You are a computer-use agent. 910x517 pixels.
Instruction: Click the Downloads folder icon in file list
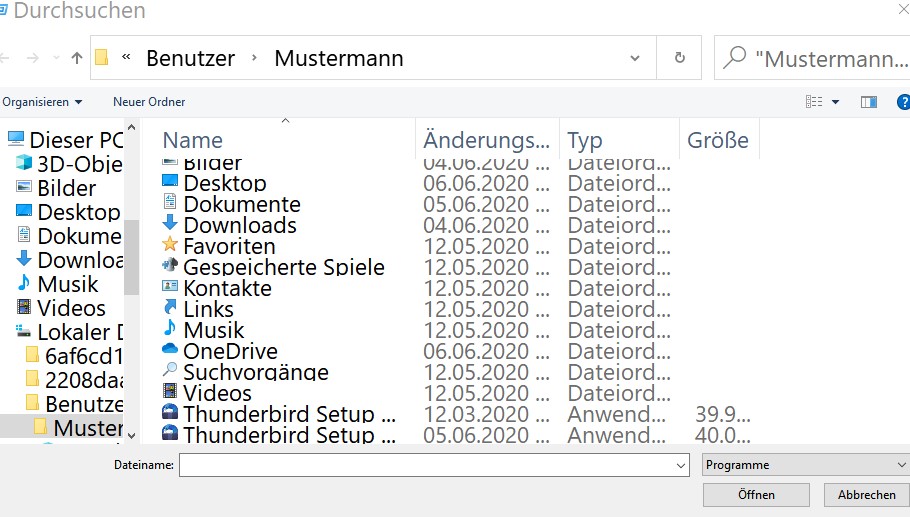(x=170, y=225)
